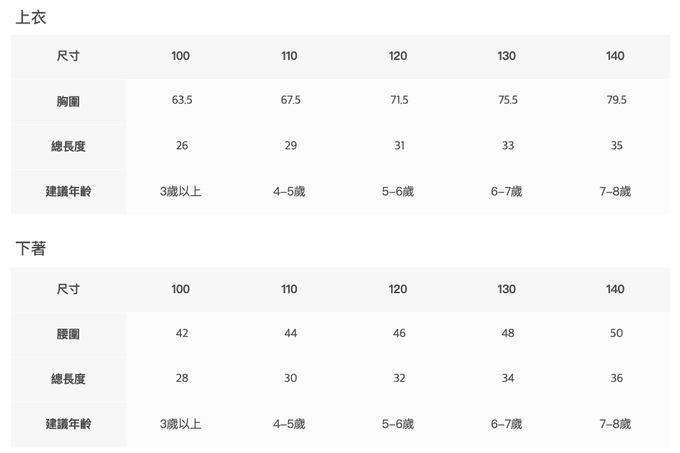Click chest measurement value 63.5

(x=181, y=101)
